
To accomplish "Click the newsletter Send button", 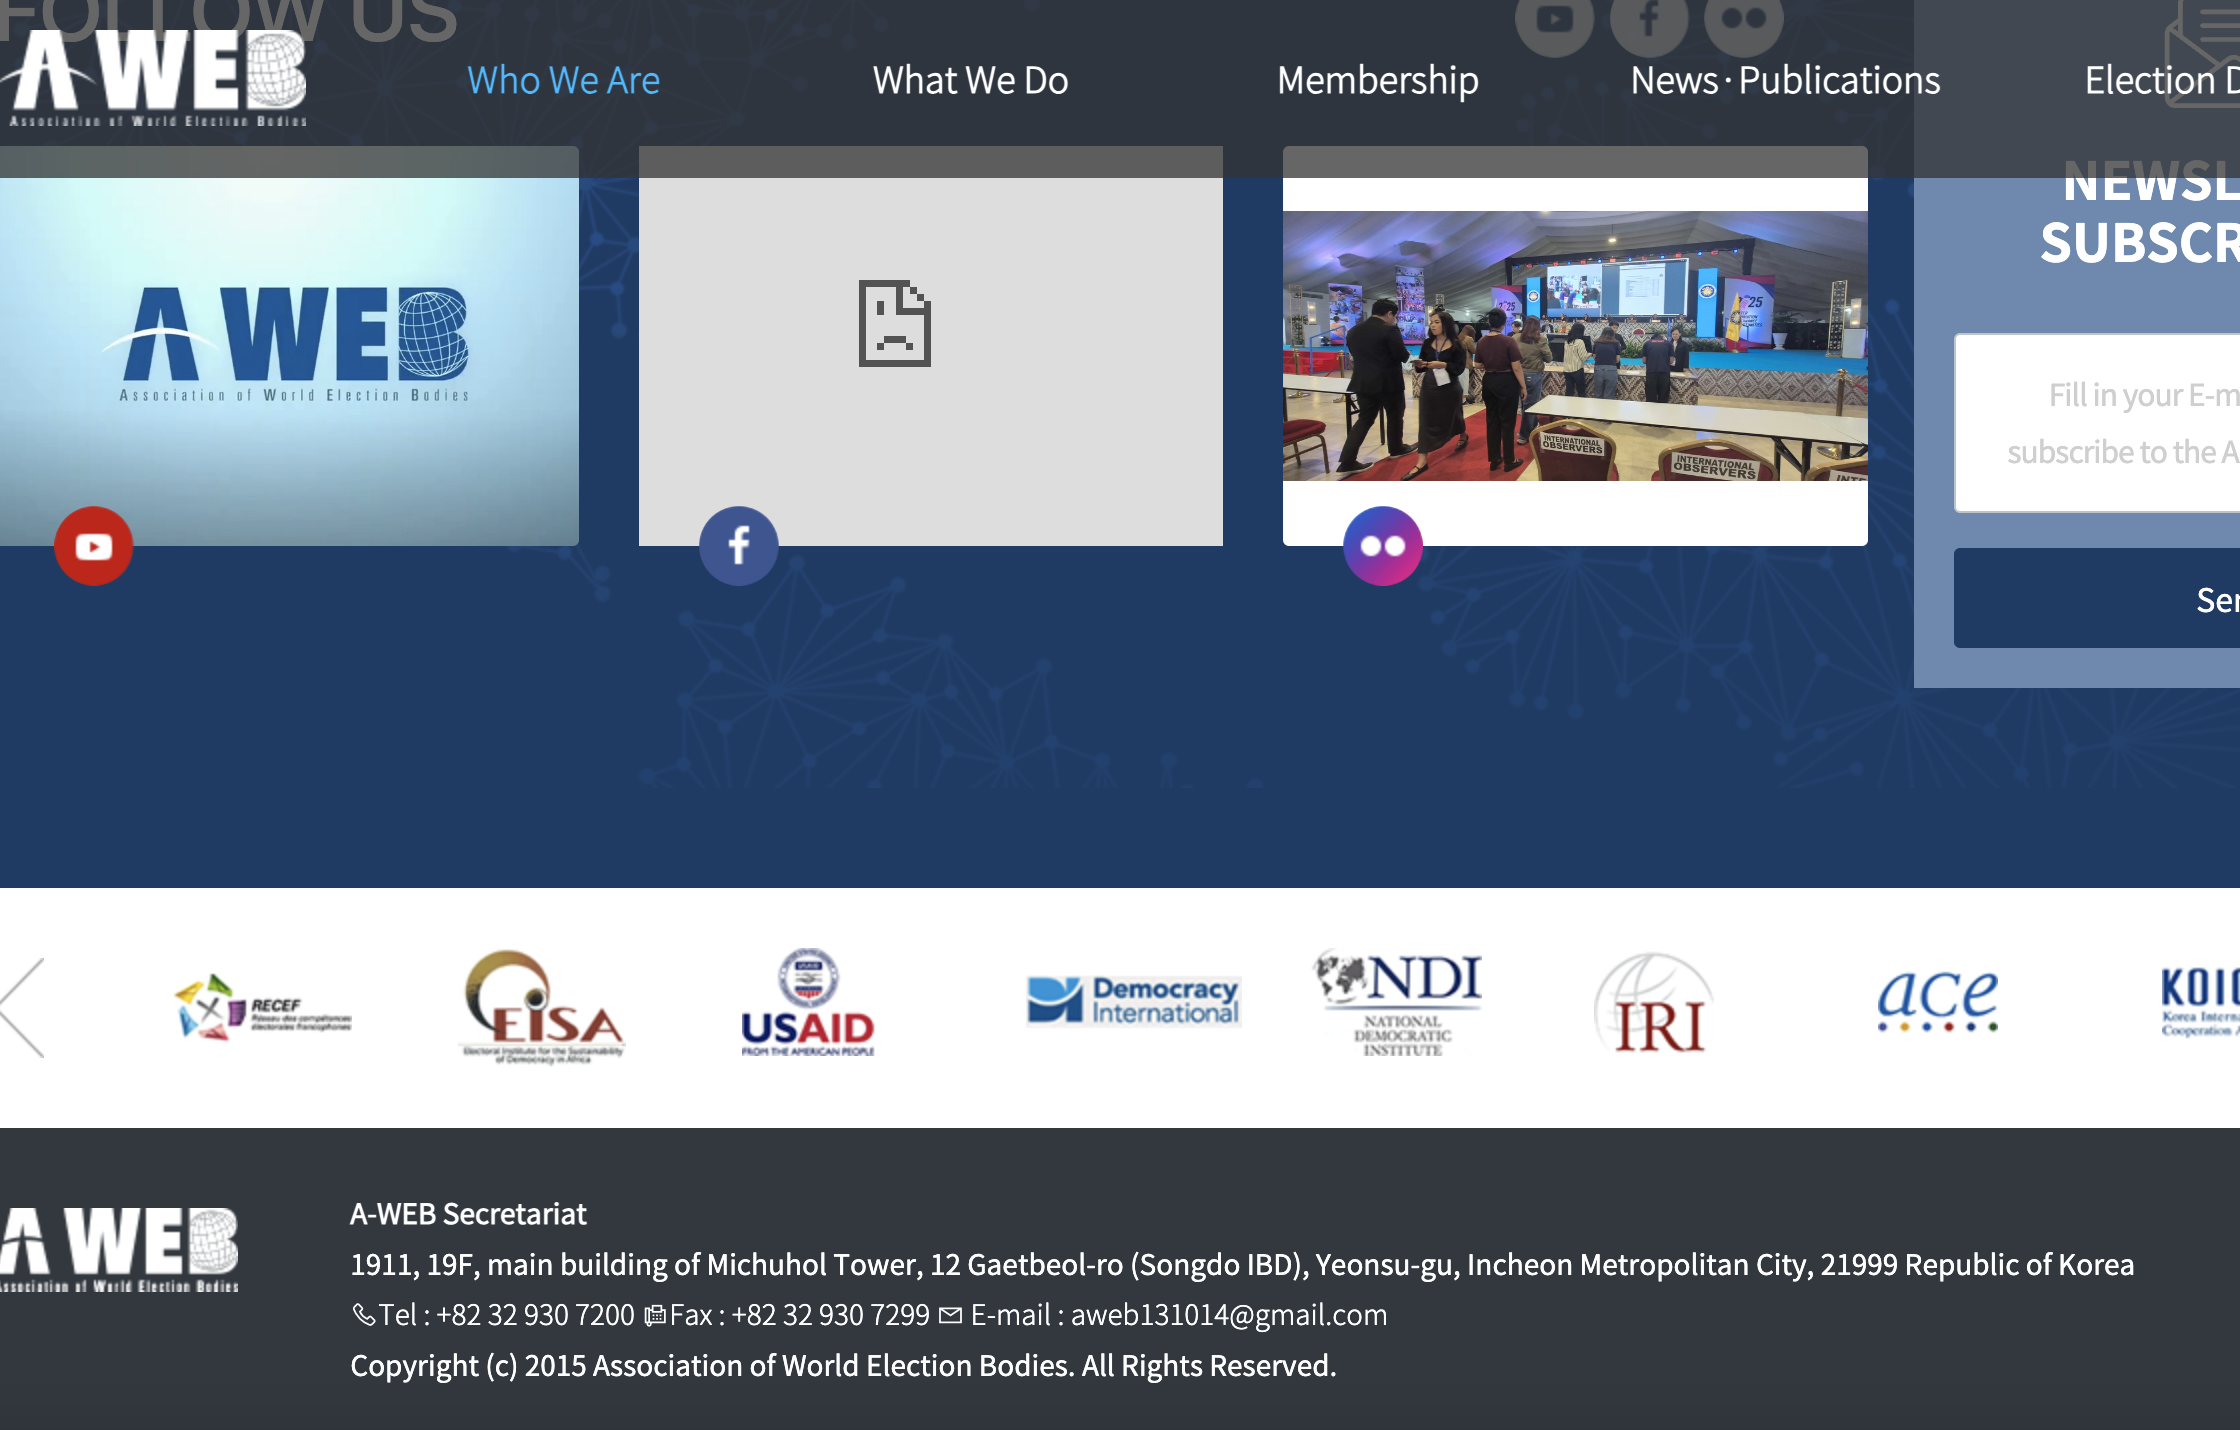I will tap(2097, 598).
